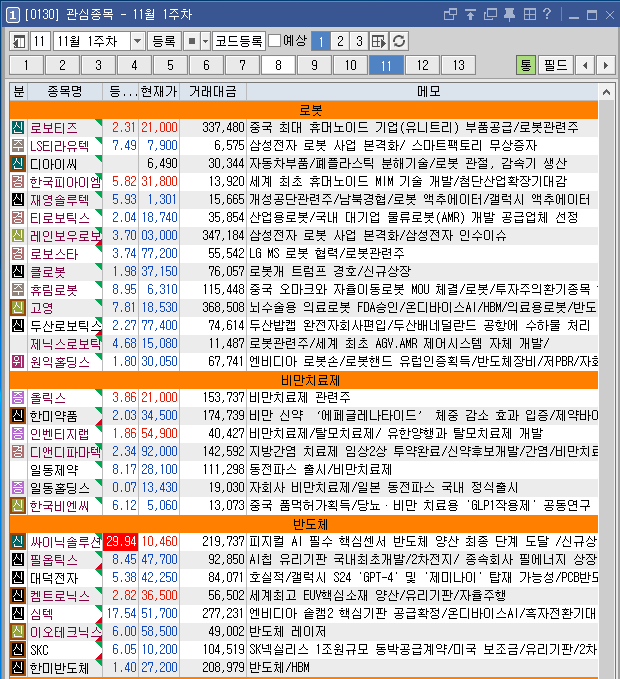Toggle the 예상 checkbox
620x679 pixels.
click(x=275, y=41)
